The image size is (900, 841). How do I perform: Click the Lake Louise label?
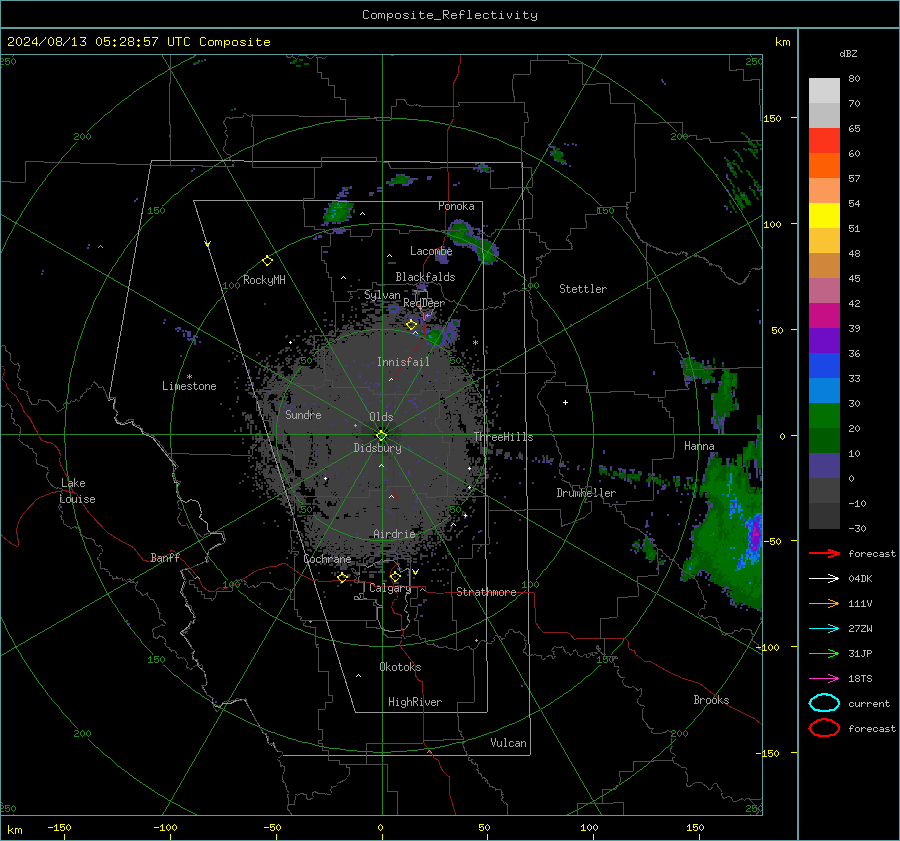coord(77,491)
